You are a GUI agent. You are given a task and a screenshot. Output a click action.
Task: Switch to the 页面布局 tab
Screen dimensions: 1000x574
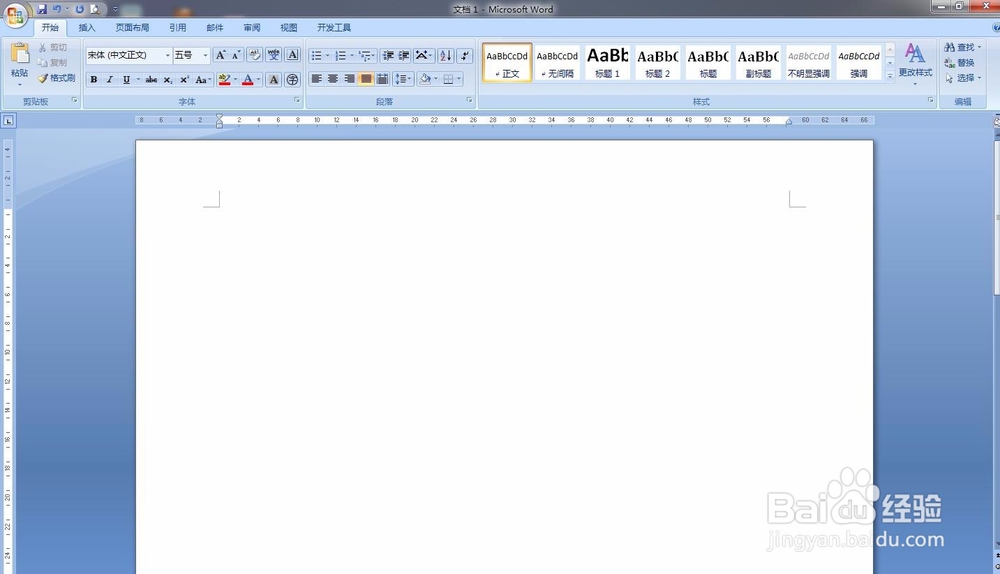132,27
